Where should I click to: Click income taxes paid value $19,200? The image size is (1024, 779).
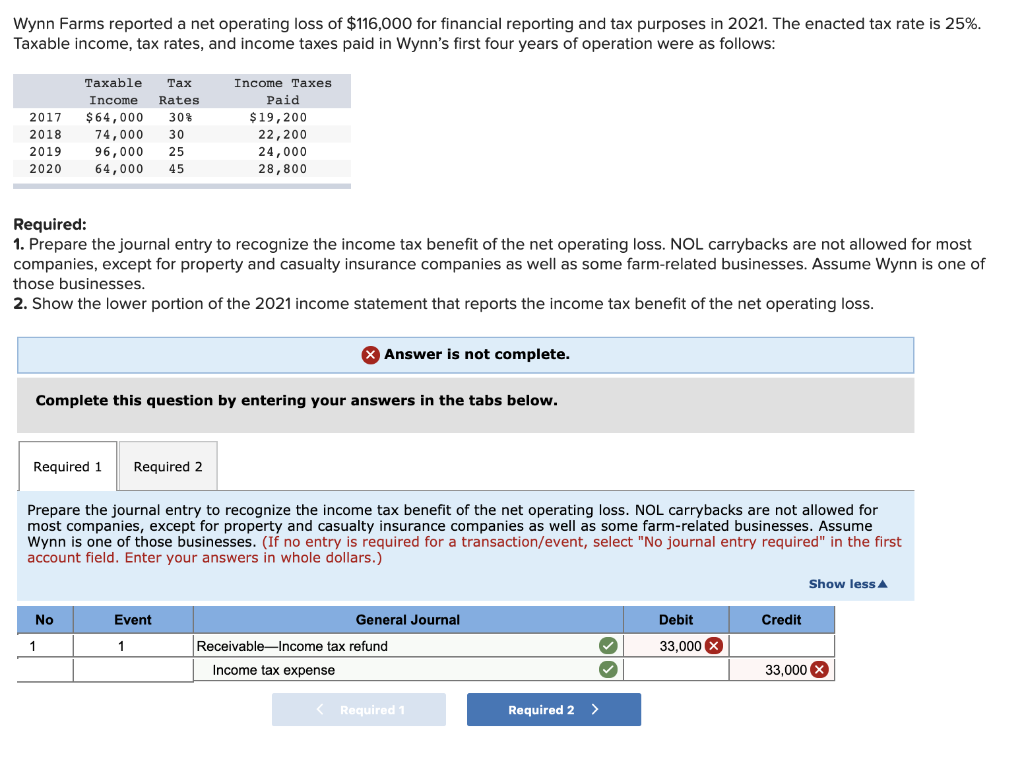[x=278, y=118]
